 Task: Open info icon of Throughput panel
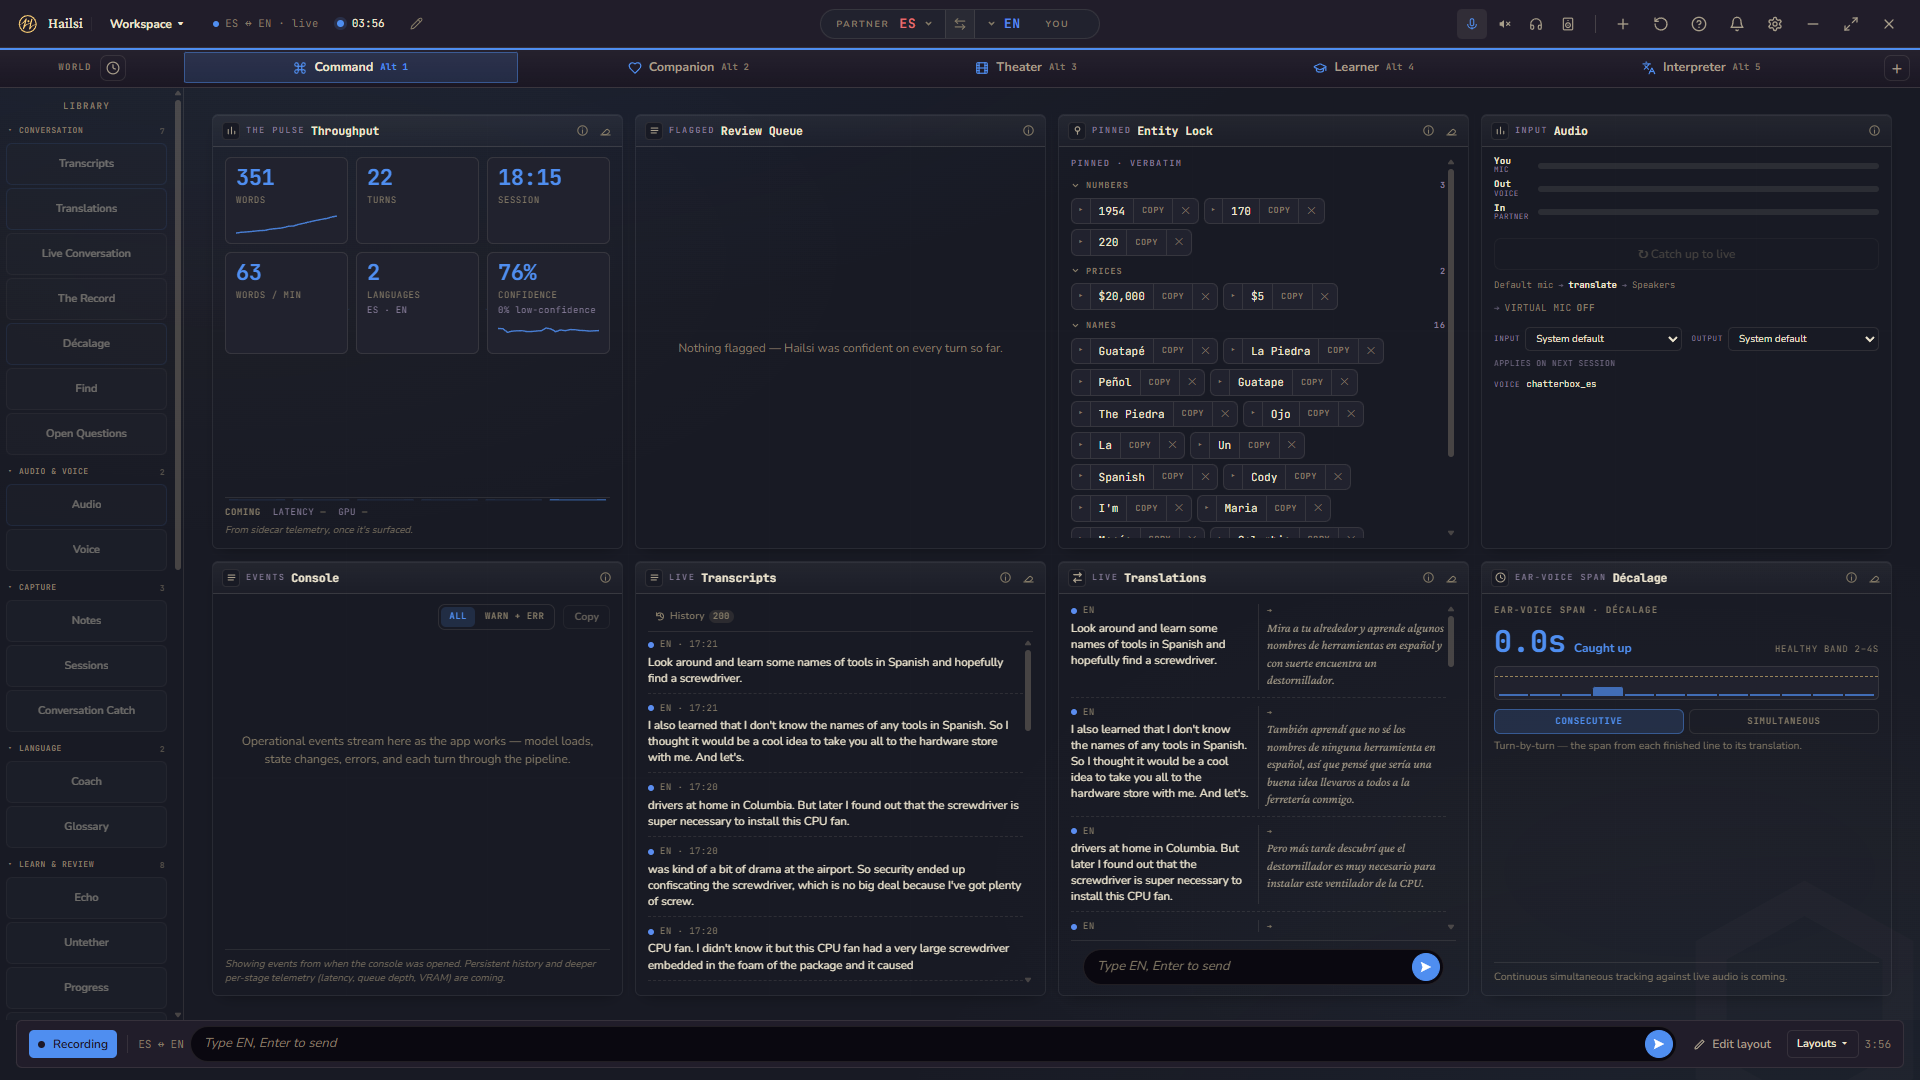582,131
